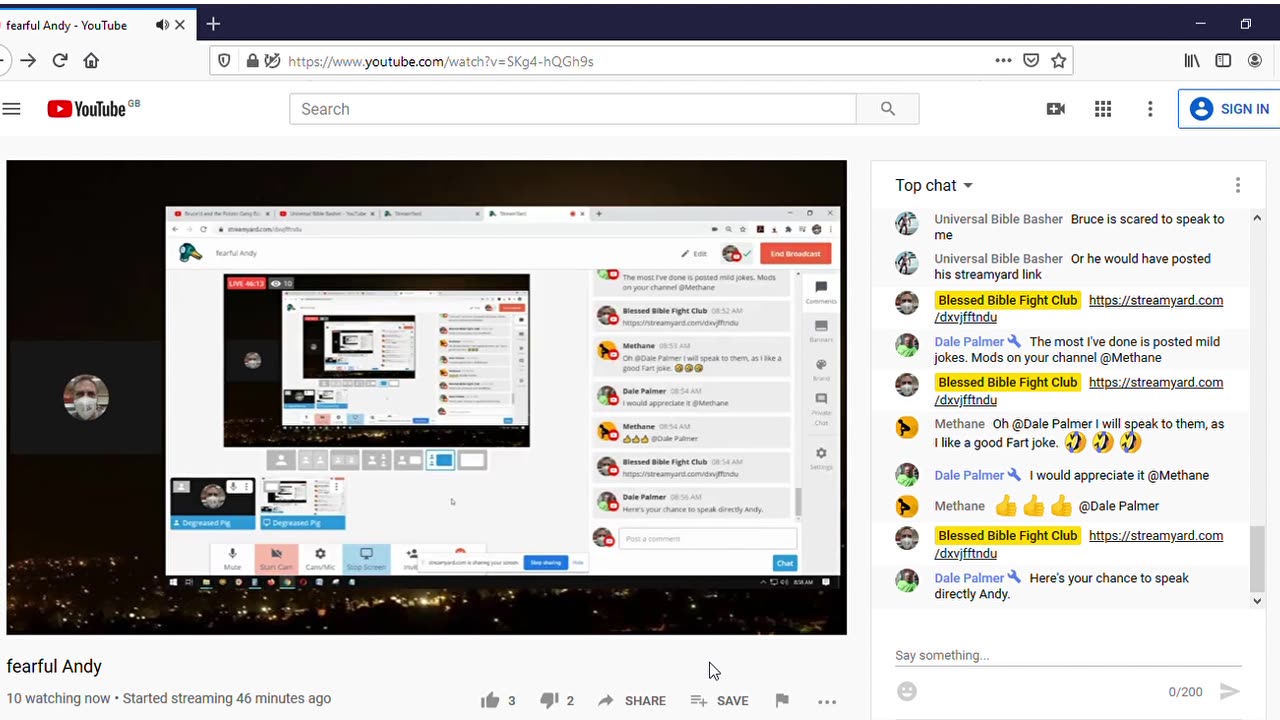The image size is (1280, 720).
Task: Click the live video player
Action: (x=426, y=397)
